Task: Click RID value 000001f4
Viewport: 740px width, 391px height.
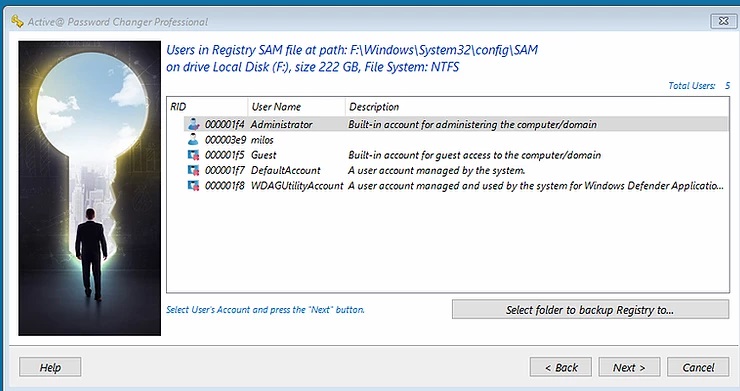Action: (x=224, y=125)
